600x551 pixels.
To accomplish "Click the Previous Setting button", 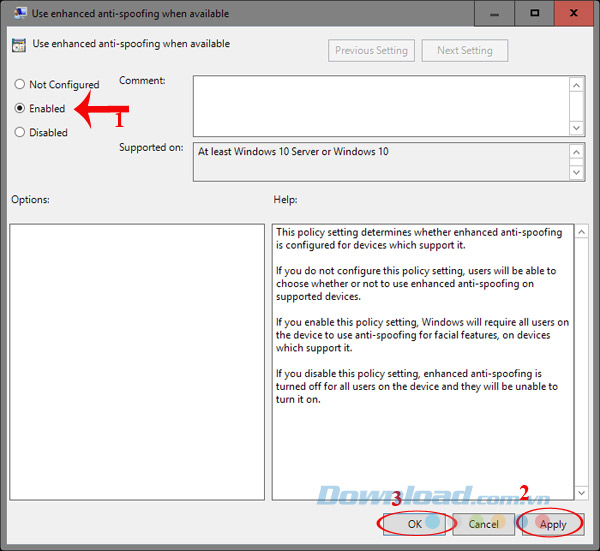I will [x=371, y=51].
